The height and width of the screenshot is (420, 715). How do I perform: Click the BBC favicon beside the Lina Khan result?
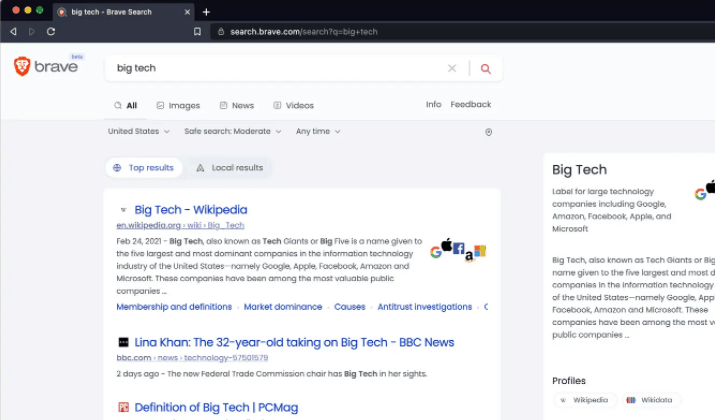(x=123, y=342)
